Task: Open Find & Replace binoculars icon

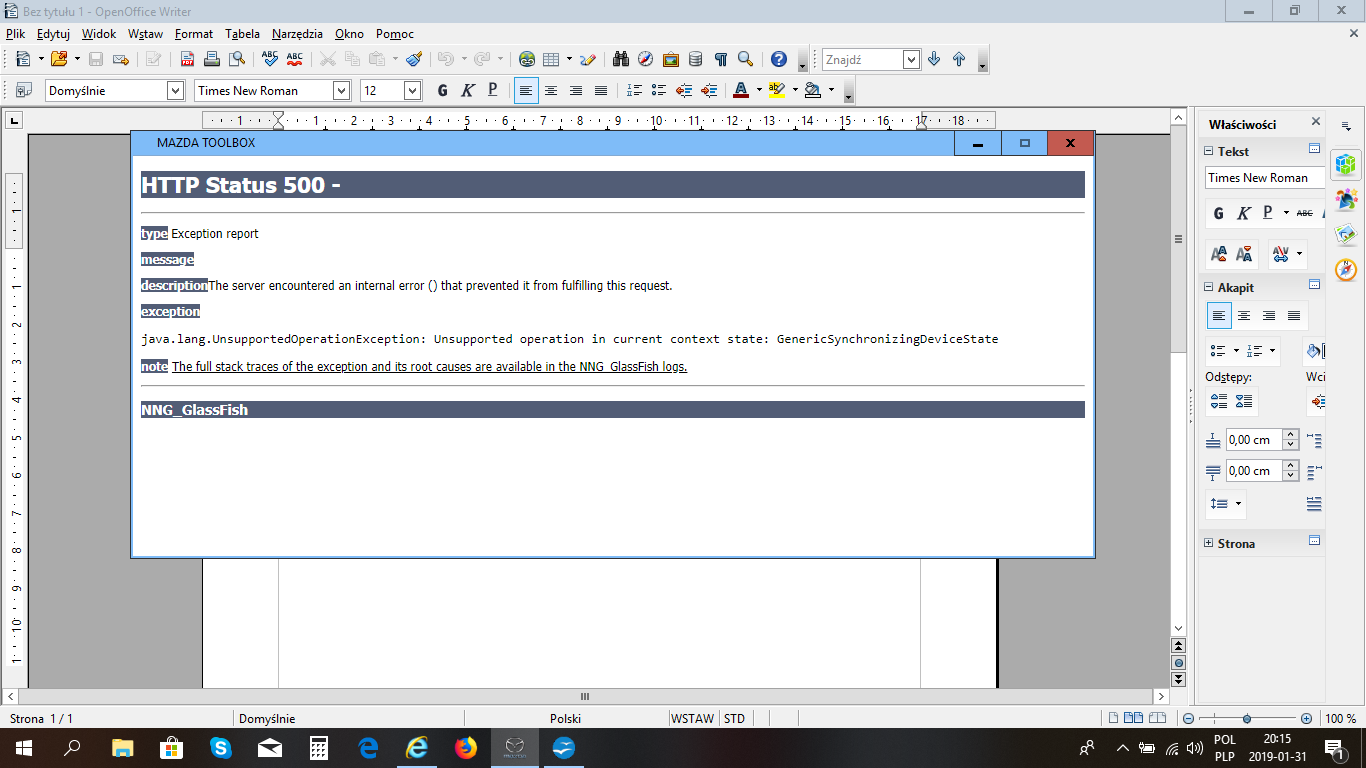Action: (x=620, y=59)
